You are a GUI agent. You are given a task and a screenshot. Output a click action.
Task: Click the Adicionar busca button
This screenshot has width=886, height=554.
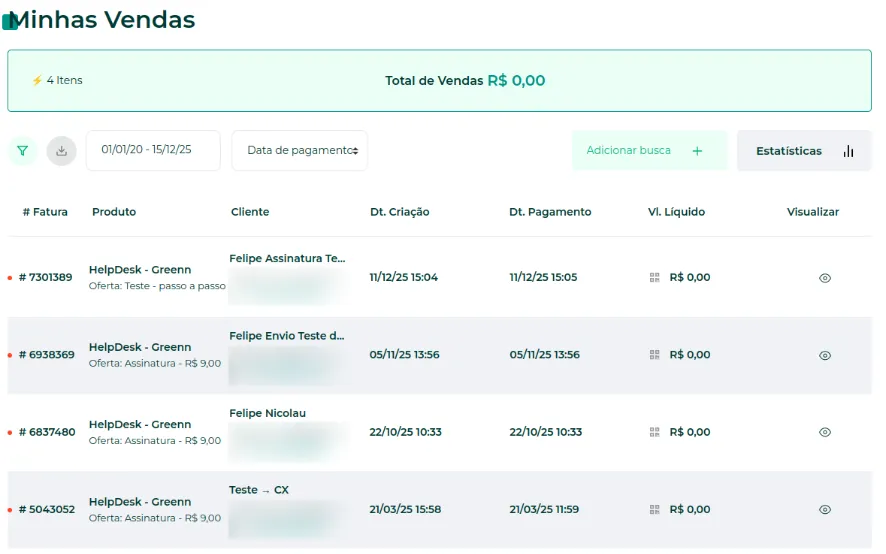(x=649, y=150)
